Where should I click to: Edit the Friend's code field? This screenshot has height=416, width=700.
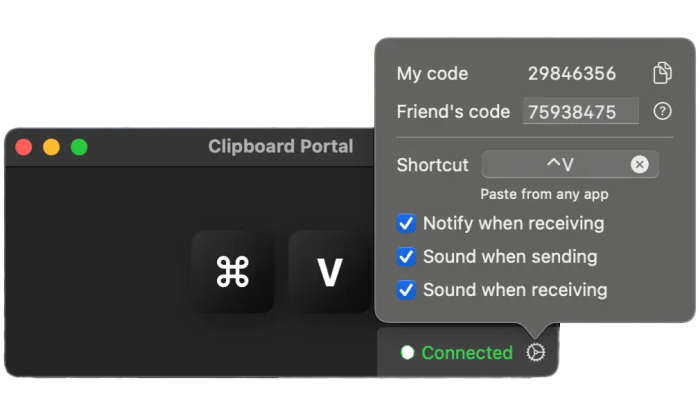581,112
